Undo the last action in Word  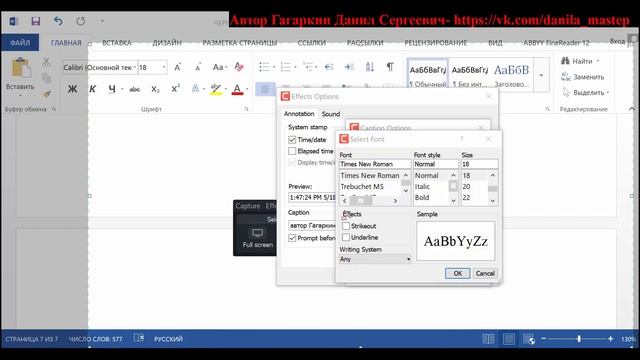(58, 21)
